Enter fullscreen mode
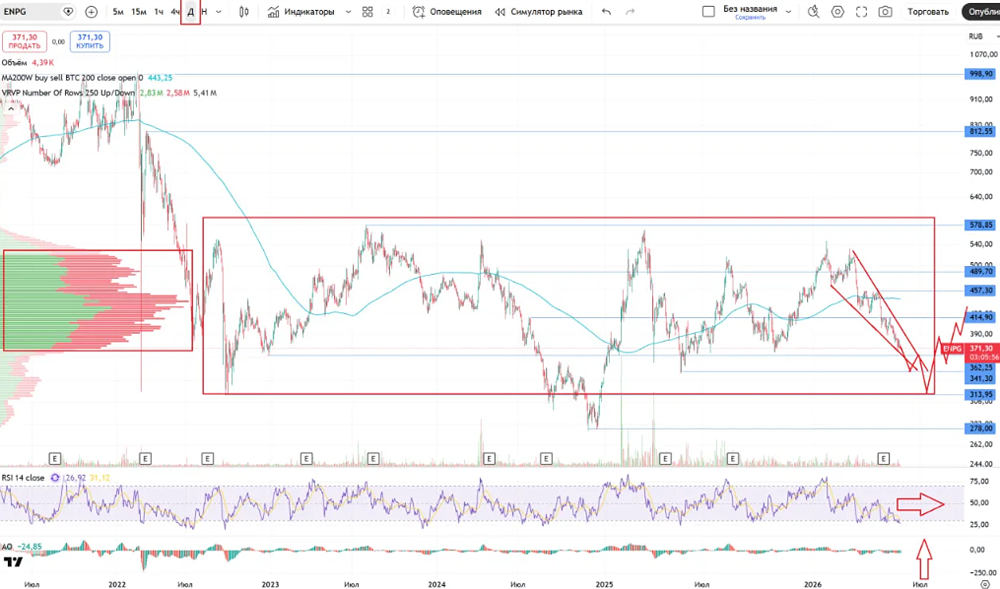The image size is (1000, 589). [x=861, y=11]
